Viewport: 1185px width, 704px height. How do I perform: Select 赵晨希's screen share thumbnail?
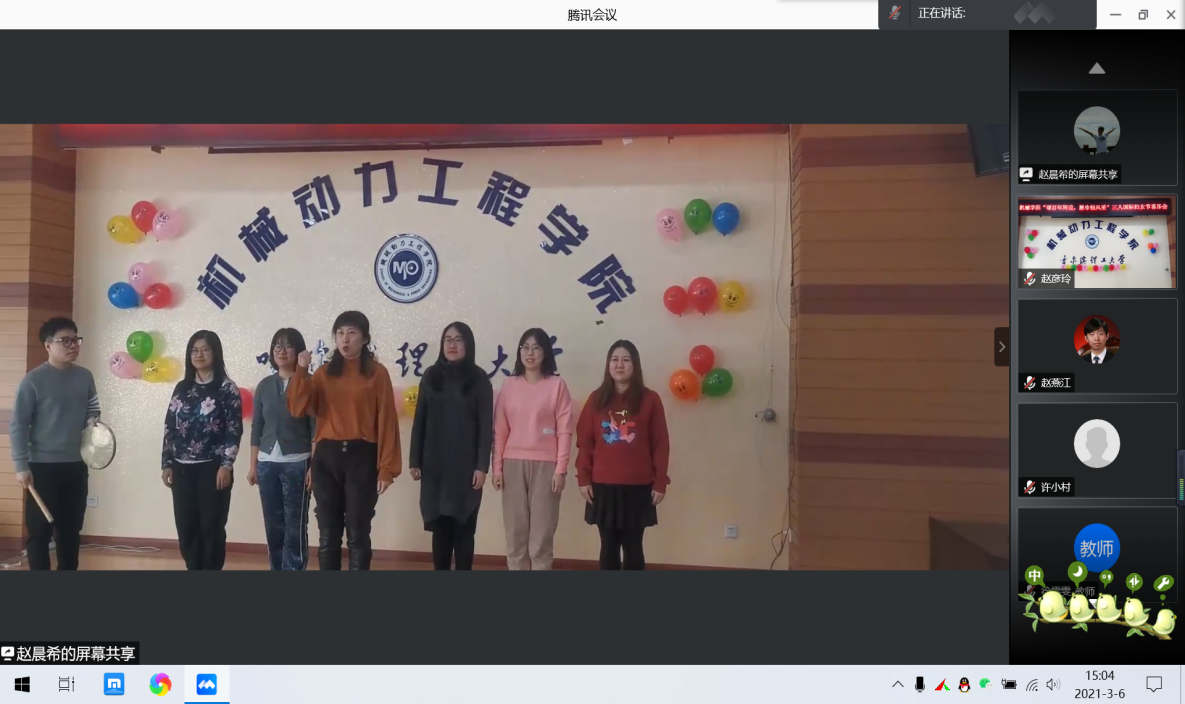click(x=1096, y=135)
